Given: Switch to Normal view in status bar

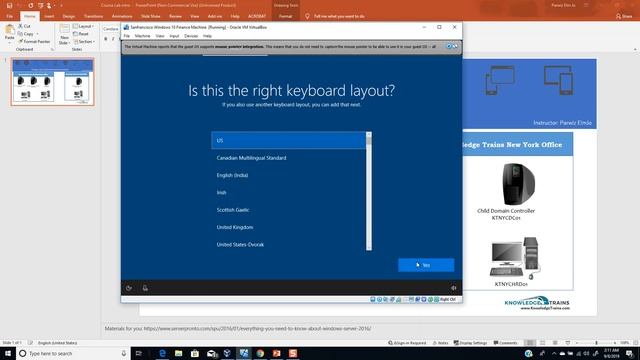Looking at the screenshot, I should 530,343.
